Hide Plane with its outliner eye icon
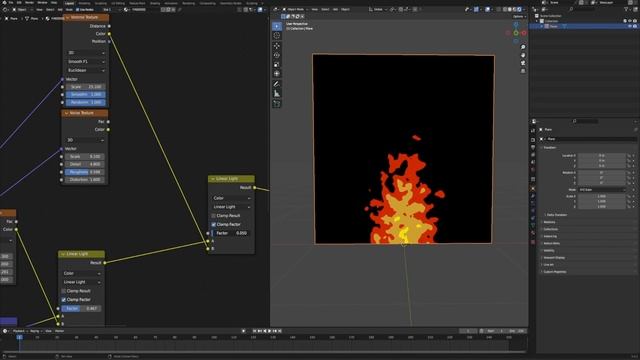The height and width of the screenshot is (360, 640). (x=630, y=26)
